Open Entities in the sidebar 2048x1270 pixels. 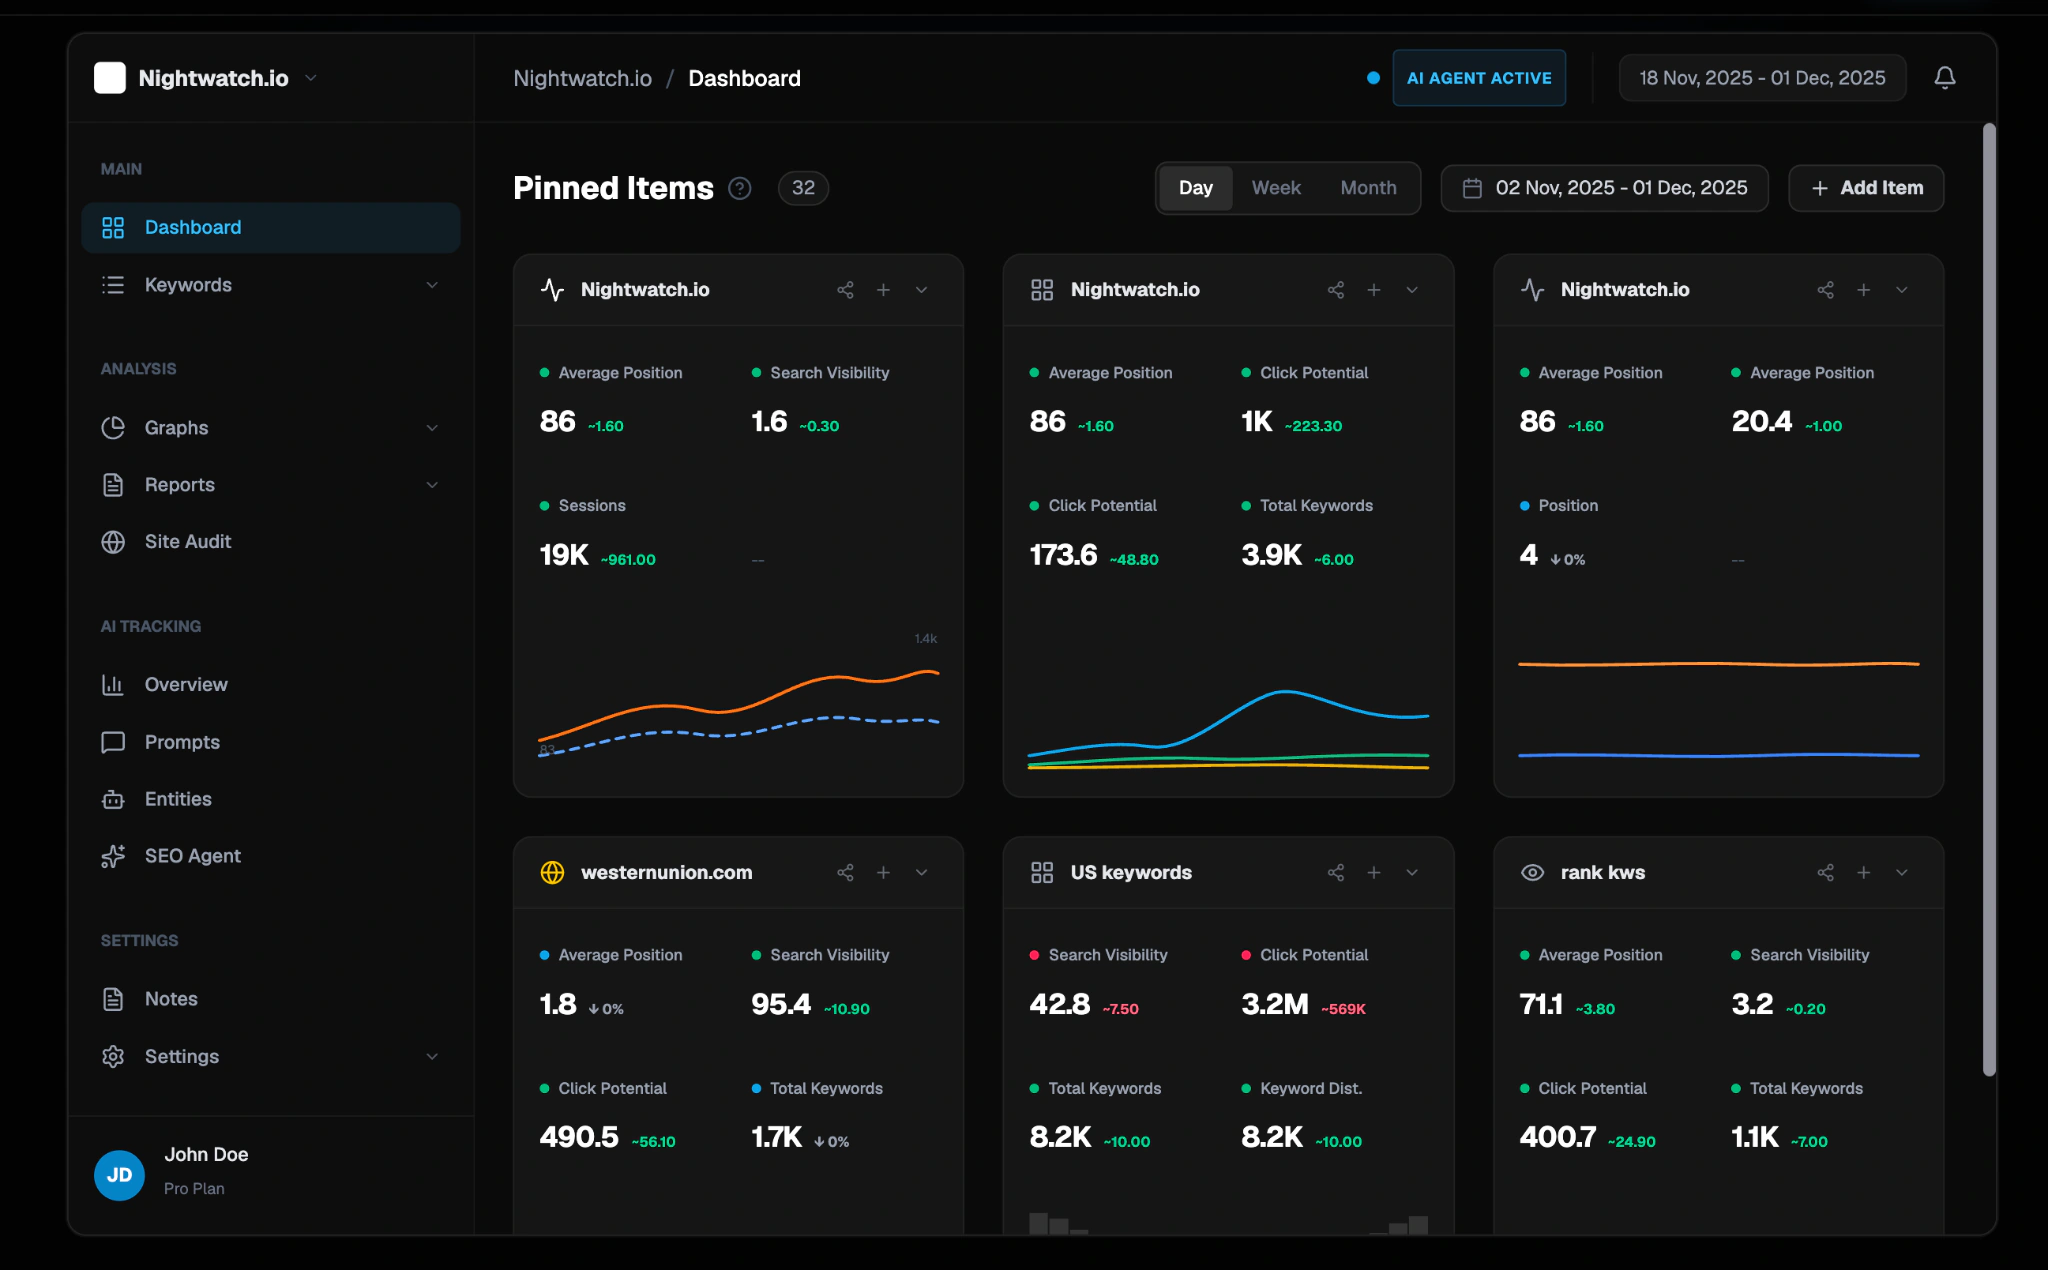[x=271, y=799]
